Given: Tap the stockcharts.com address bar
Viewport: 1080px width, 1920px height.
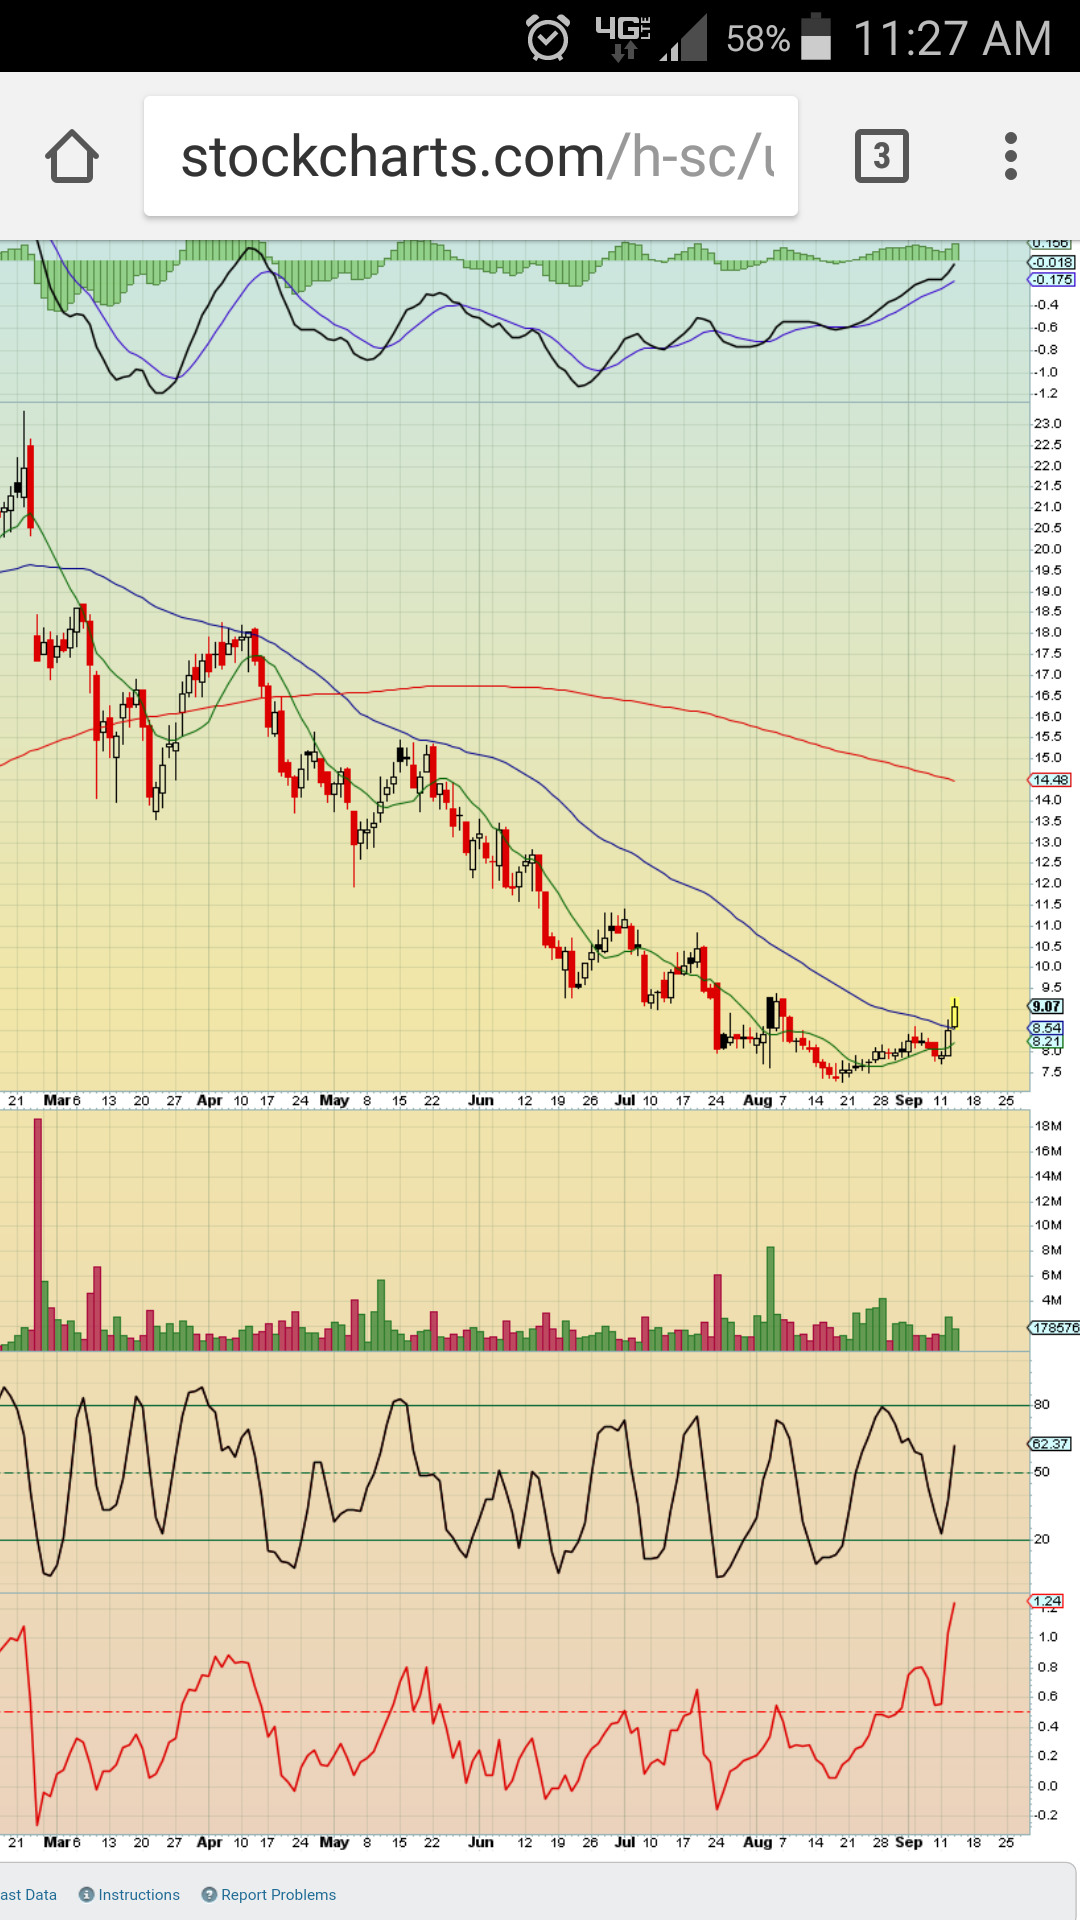Looking at the screenshot, I should 470,157.
